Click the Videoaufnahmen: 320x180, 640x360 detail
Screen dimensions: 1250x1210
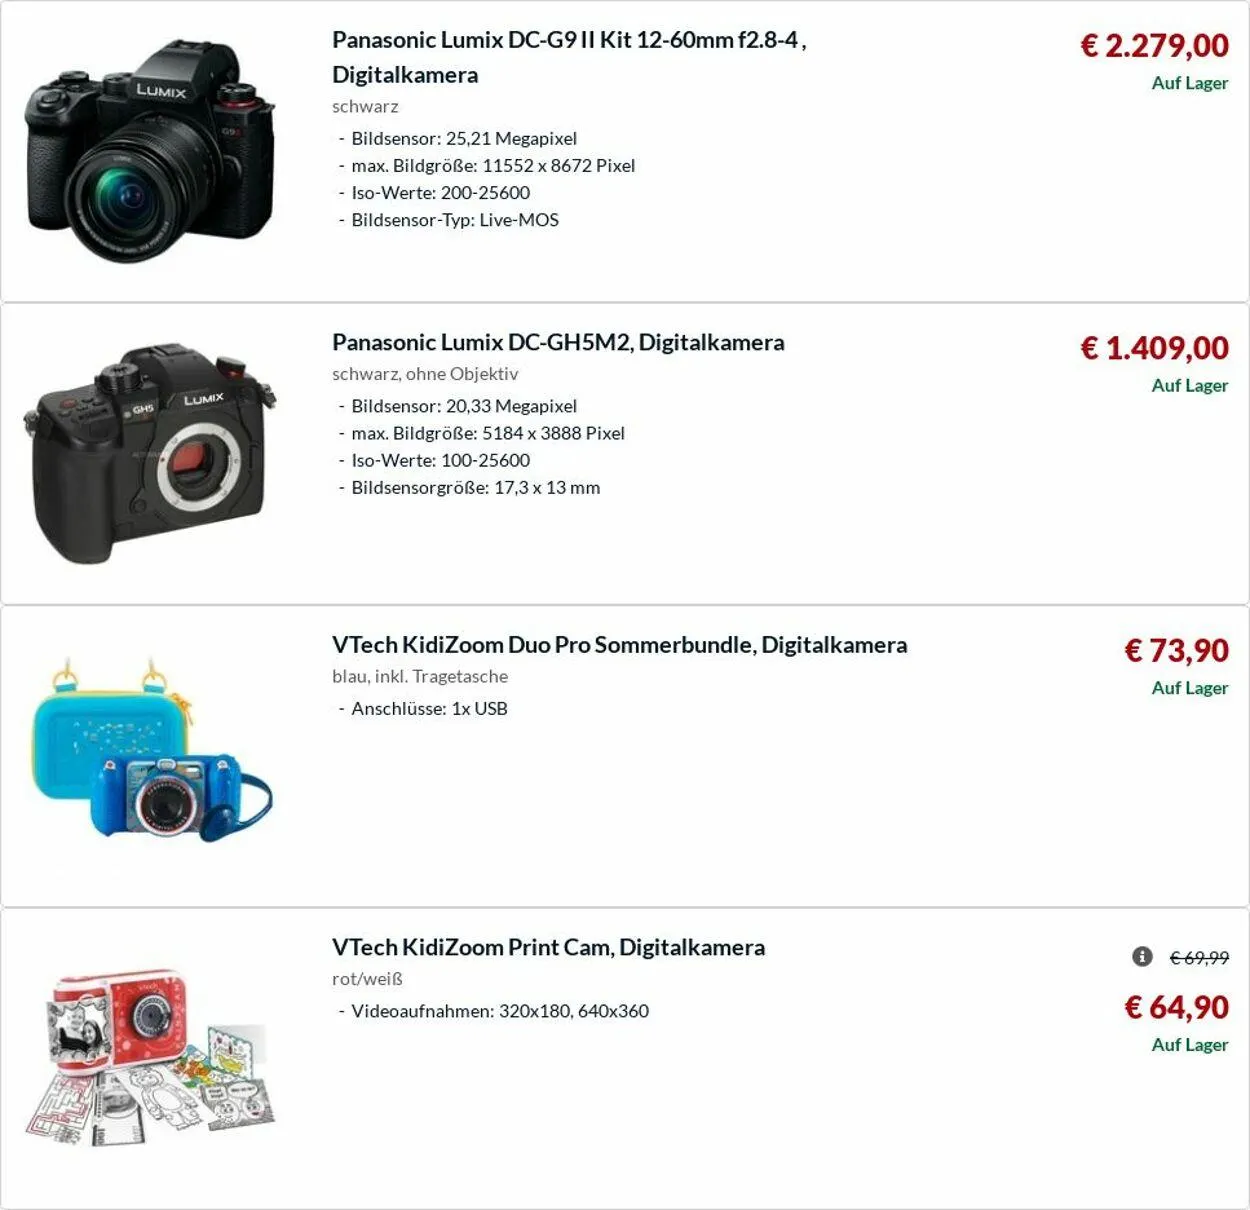click(493, 1011)
